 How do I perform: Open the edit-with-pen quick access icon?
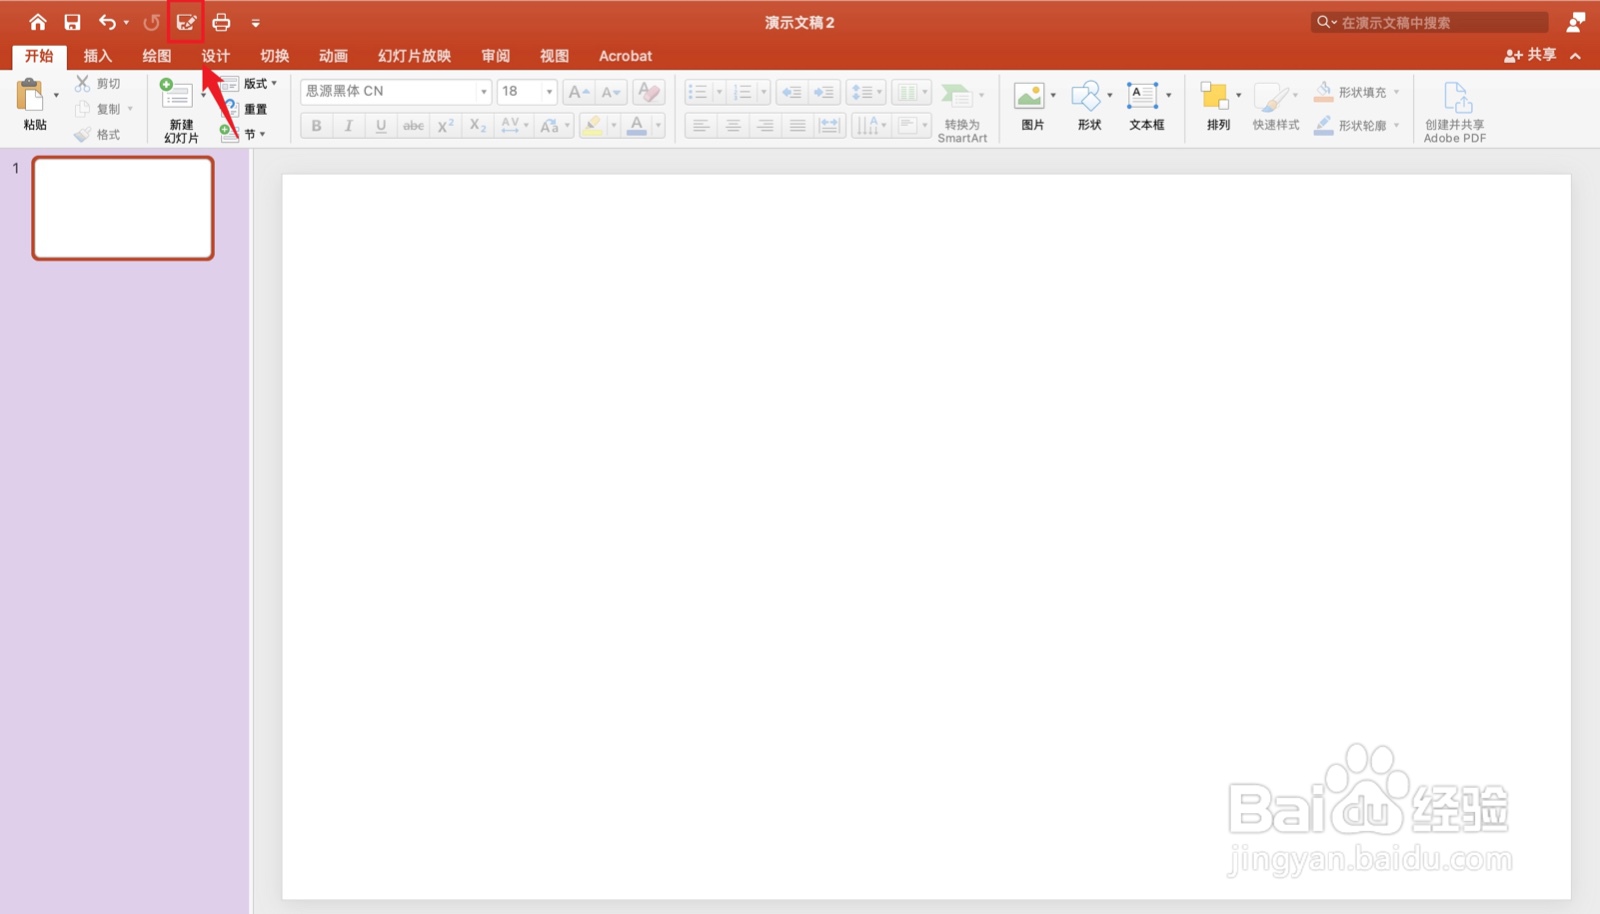[x=186, y=22]
